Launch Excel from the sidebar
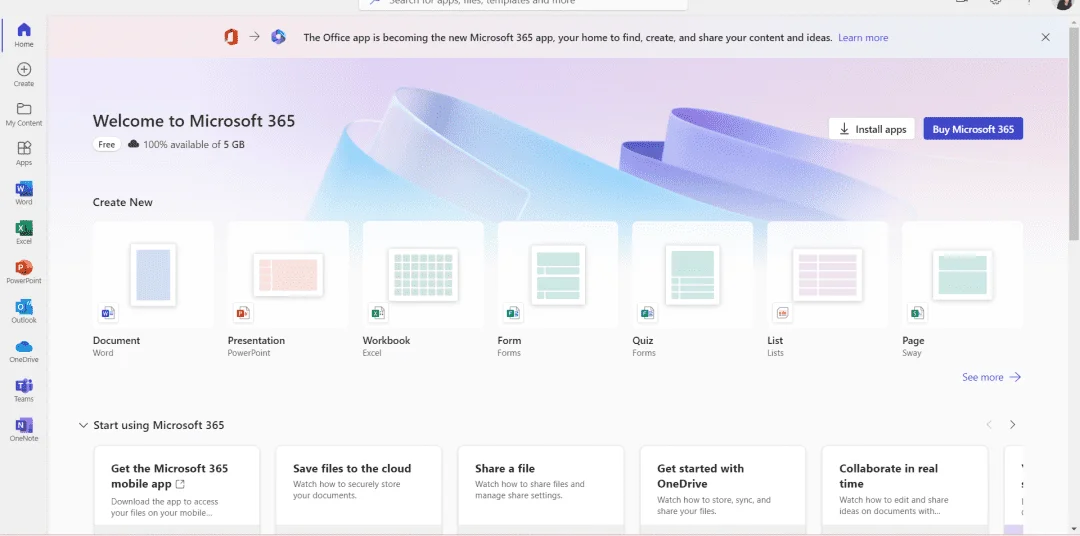This screenshot has width=1080, height=536. pyautogui.click(x=23, y=232)
